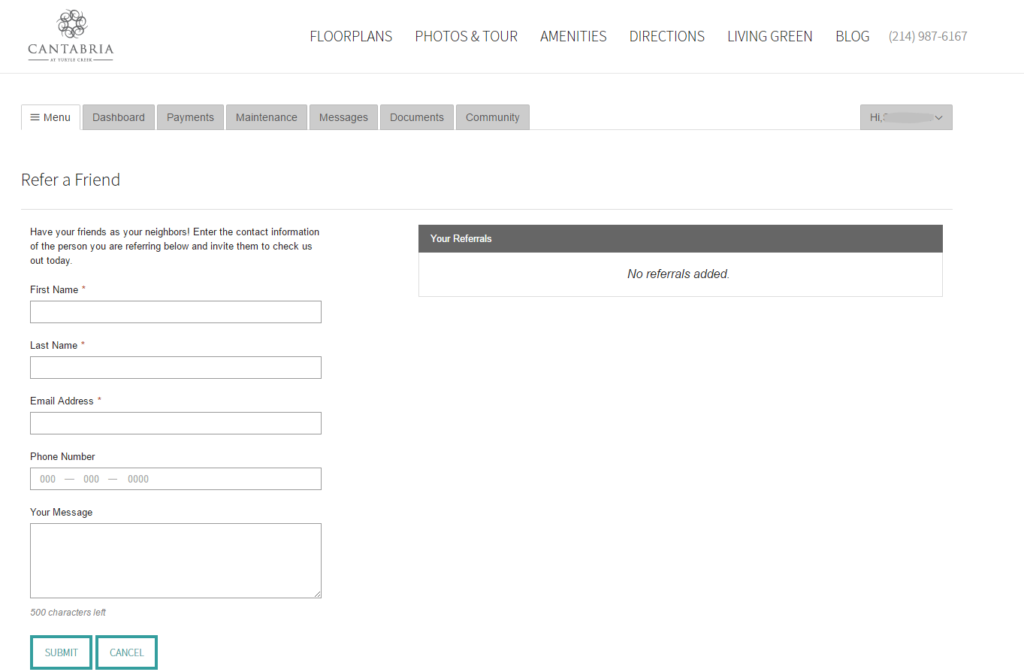Go to the Community tab

[x=492, y=117]
